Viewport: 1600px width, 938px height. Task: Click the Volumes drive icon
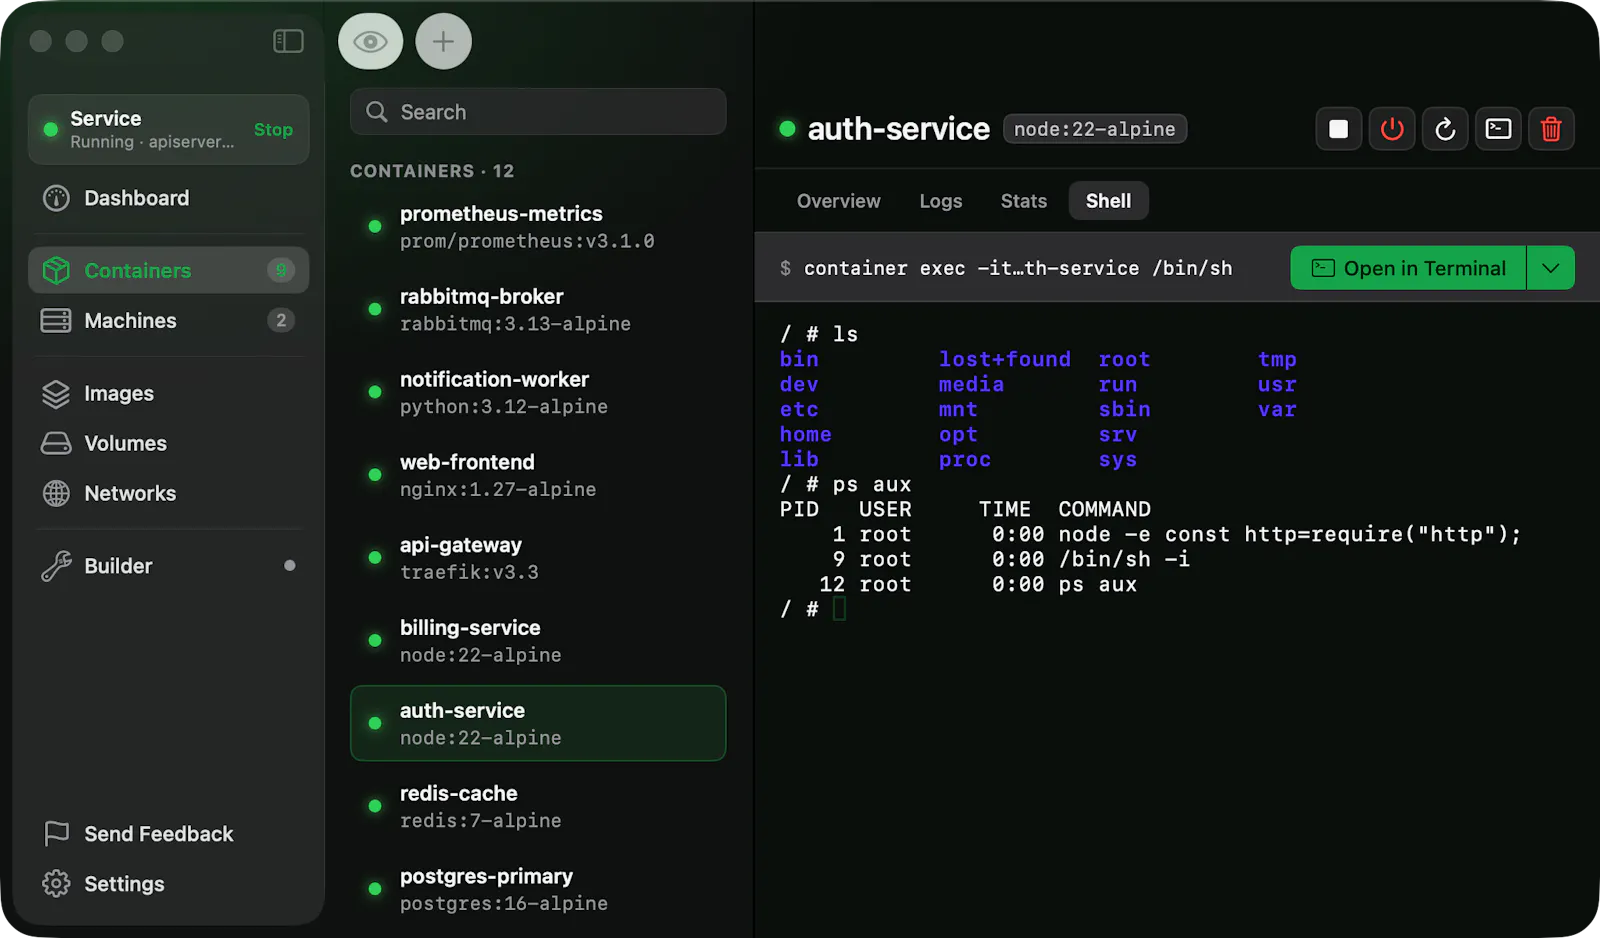coord(56,443)
